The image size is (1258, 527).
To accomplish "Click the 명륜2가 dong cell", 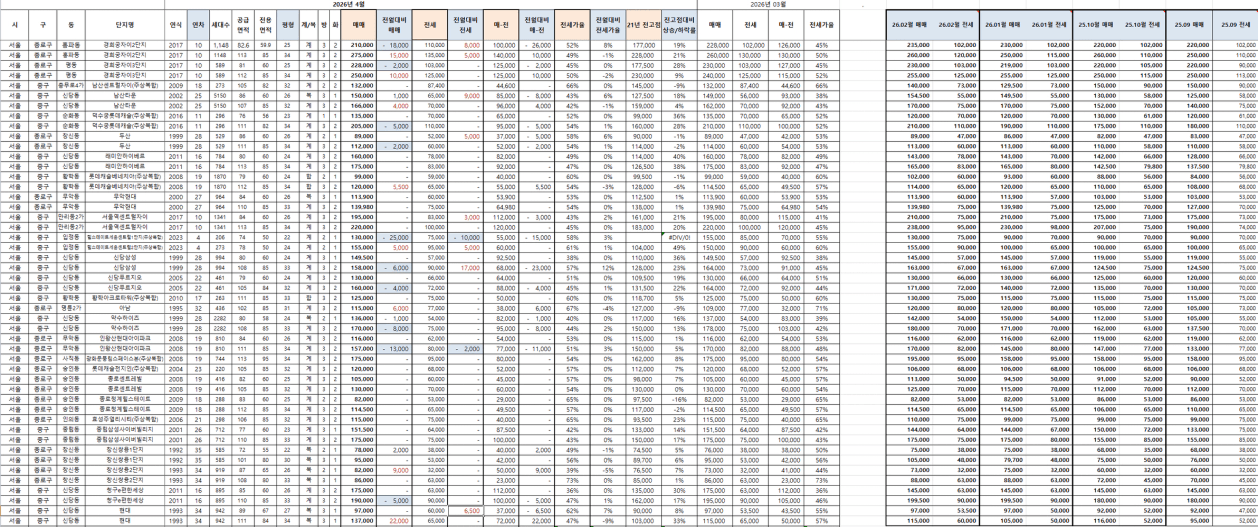I will pos(71,310).
